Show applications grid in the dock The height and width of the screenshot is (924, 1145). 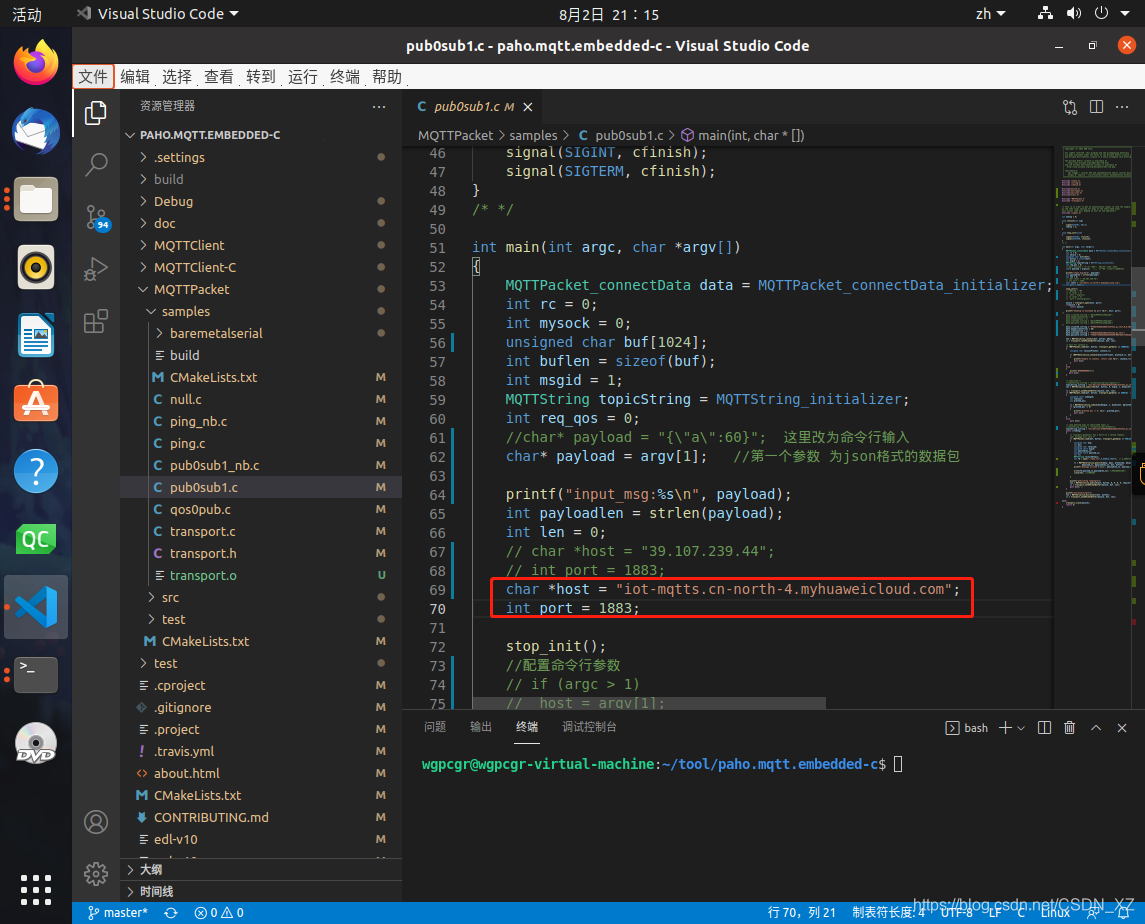coord(36,890)
